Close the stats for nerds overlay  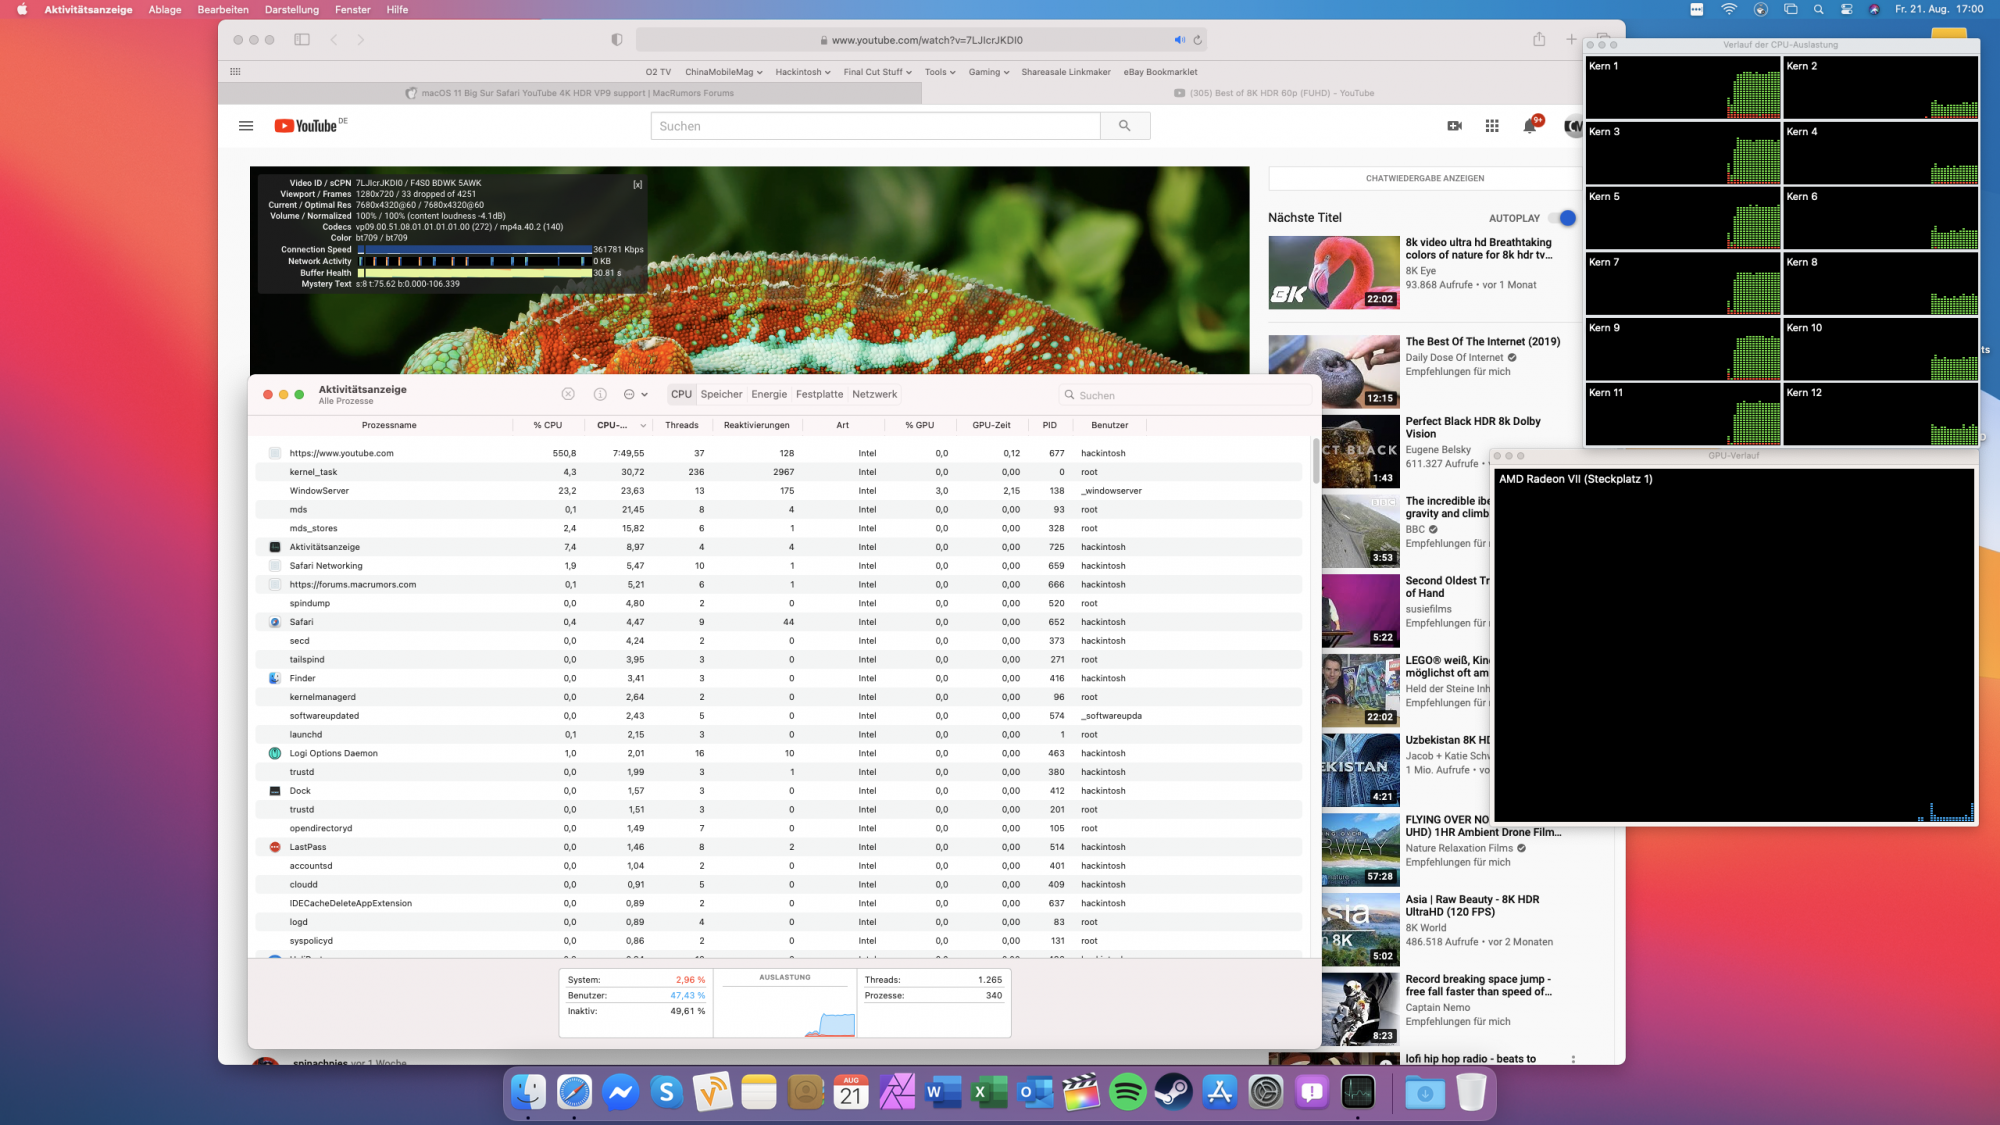[637, 185]
